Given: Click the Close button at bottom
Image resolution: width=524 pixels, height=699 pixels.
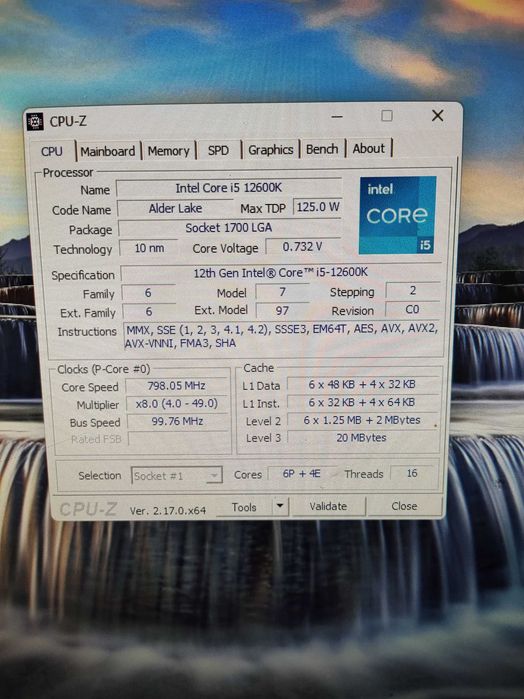Looking at the screenshot, I should [404, 506].
